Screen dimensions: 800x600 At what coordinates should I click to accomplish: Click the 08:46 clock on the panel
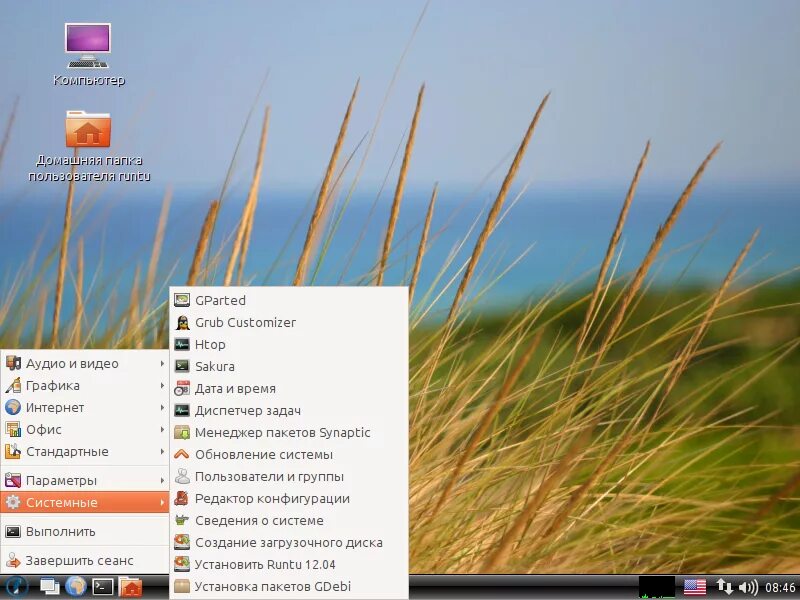coord(780,587)
